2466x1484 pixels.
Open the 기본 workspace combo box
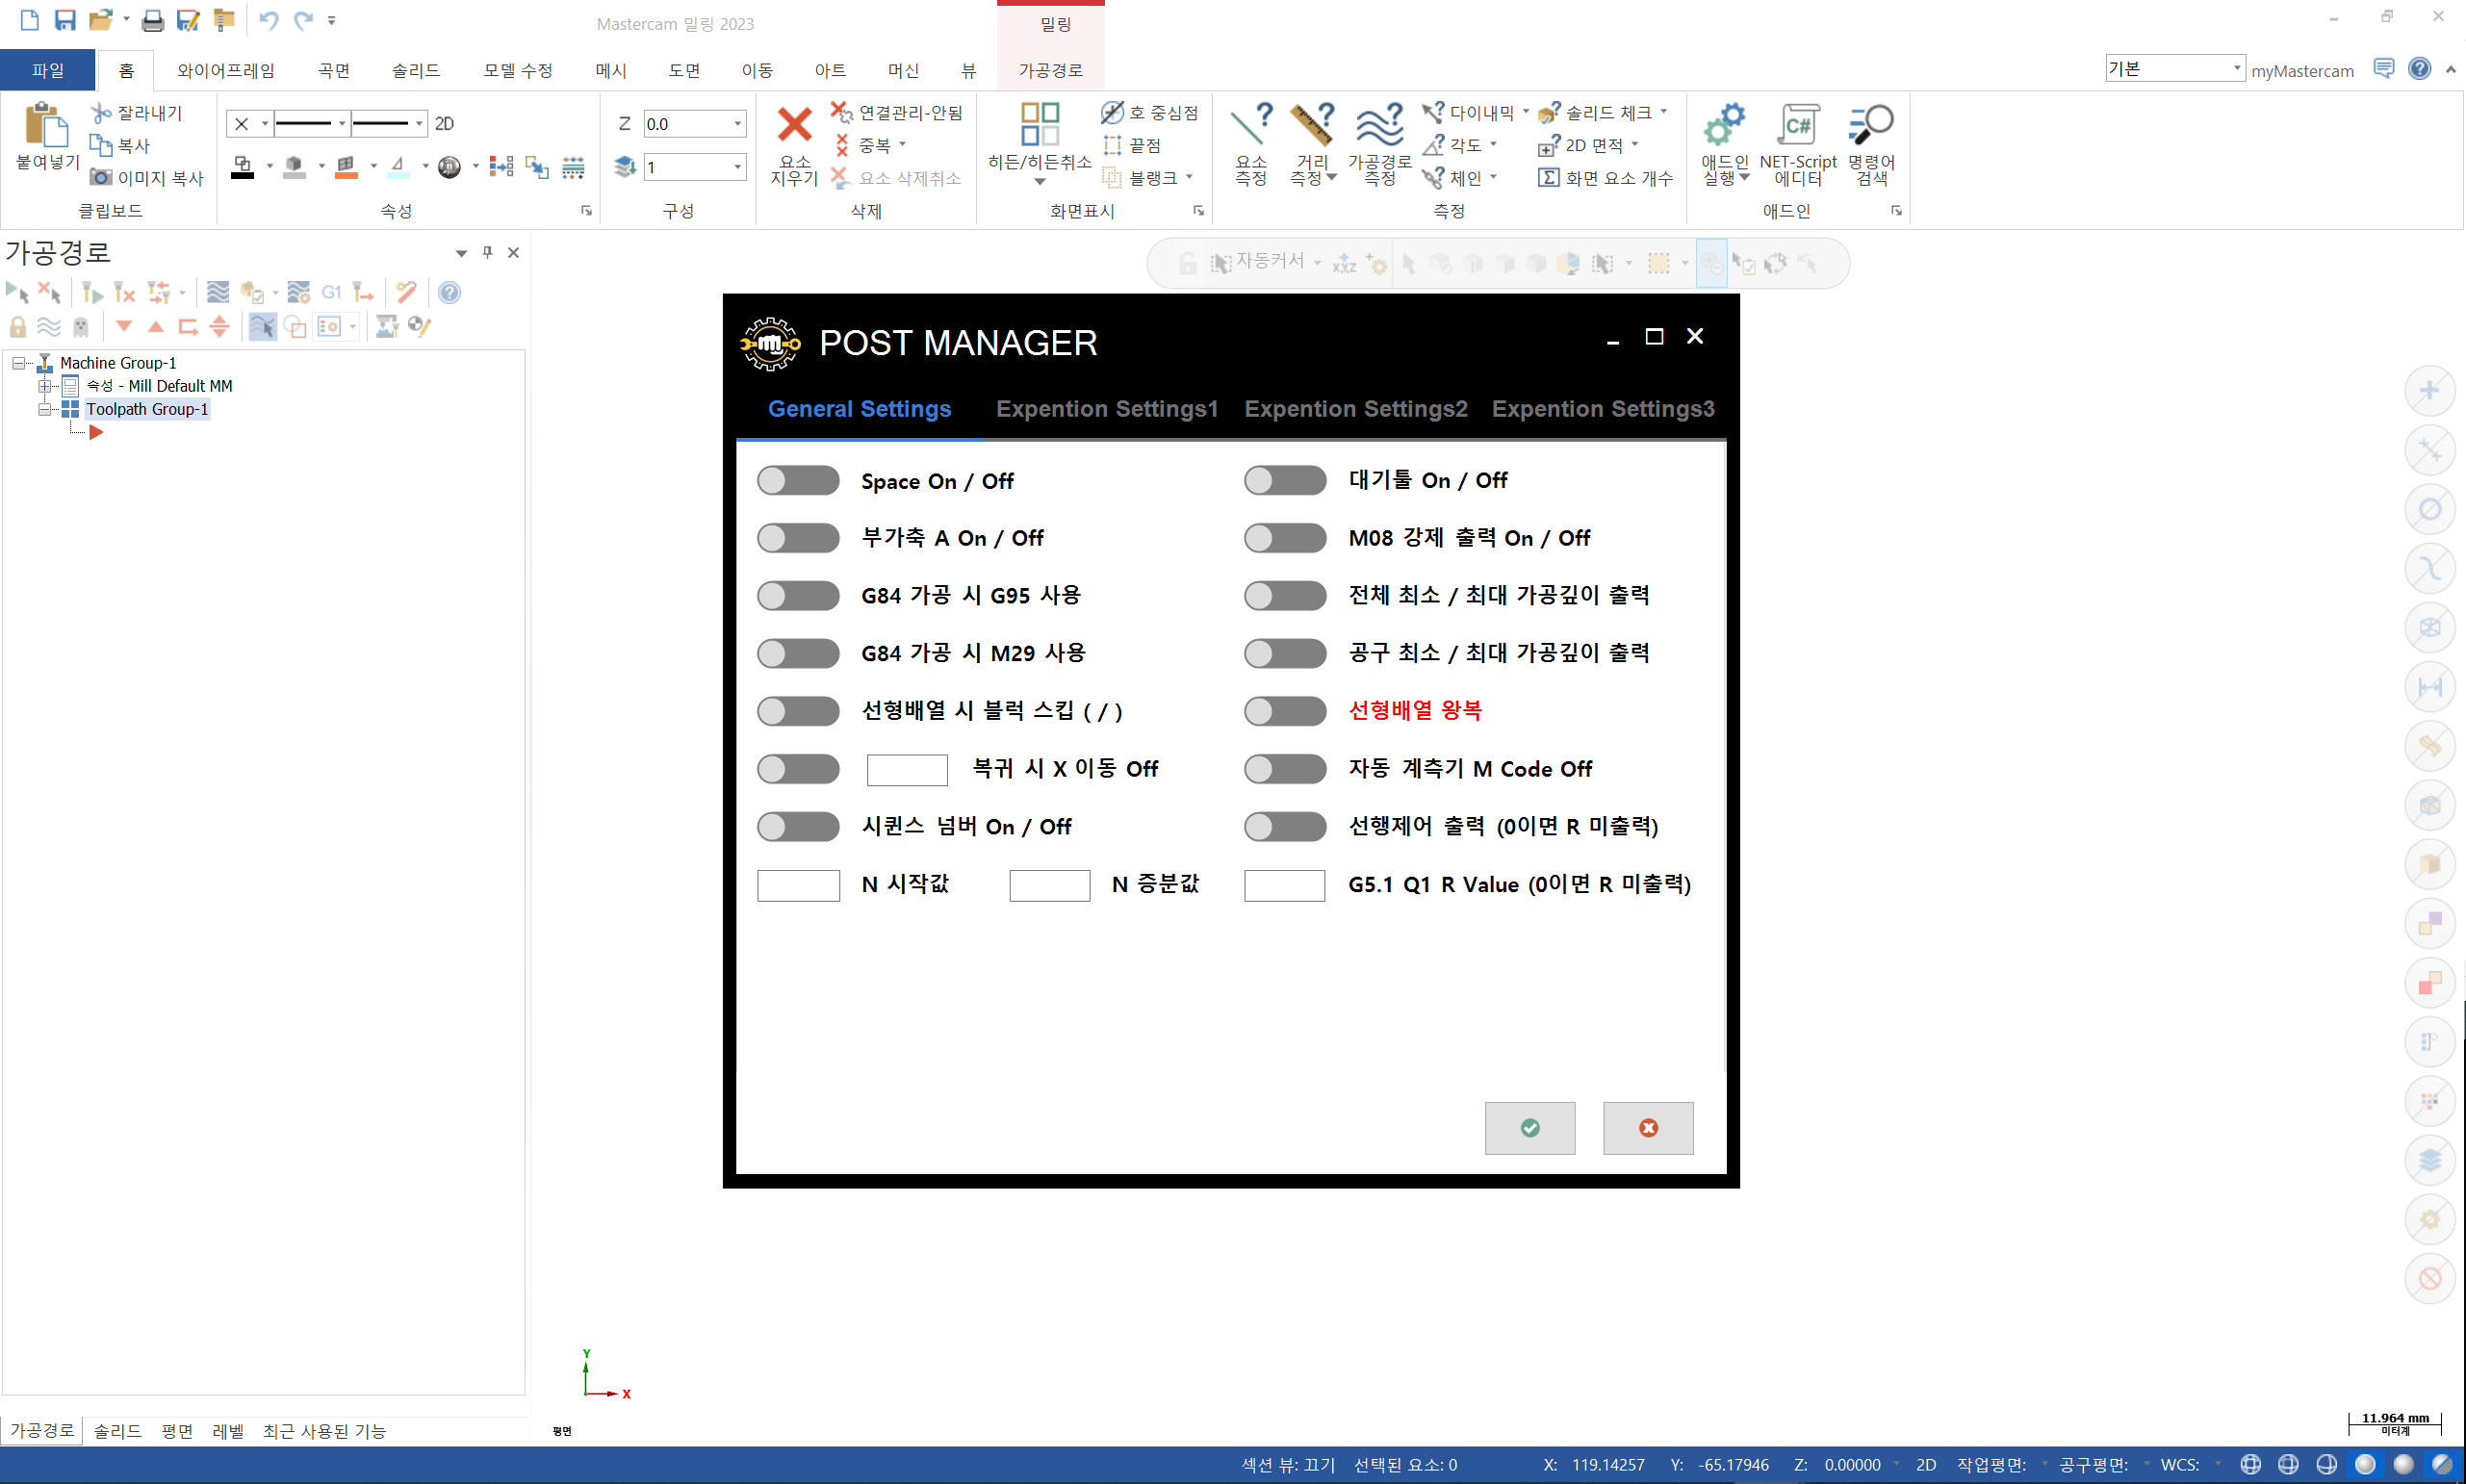click(2236, 68)
